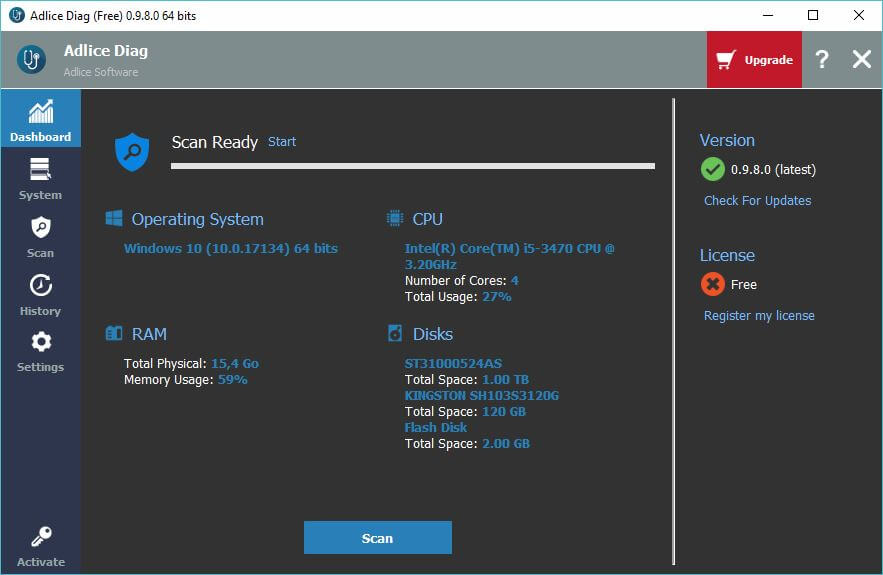Click the Start link beside Scan Ready

point(282,142)
